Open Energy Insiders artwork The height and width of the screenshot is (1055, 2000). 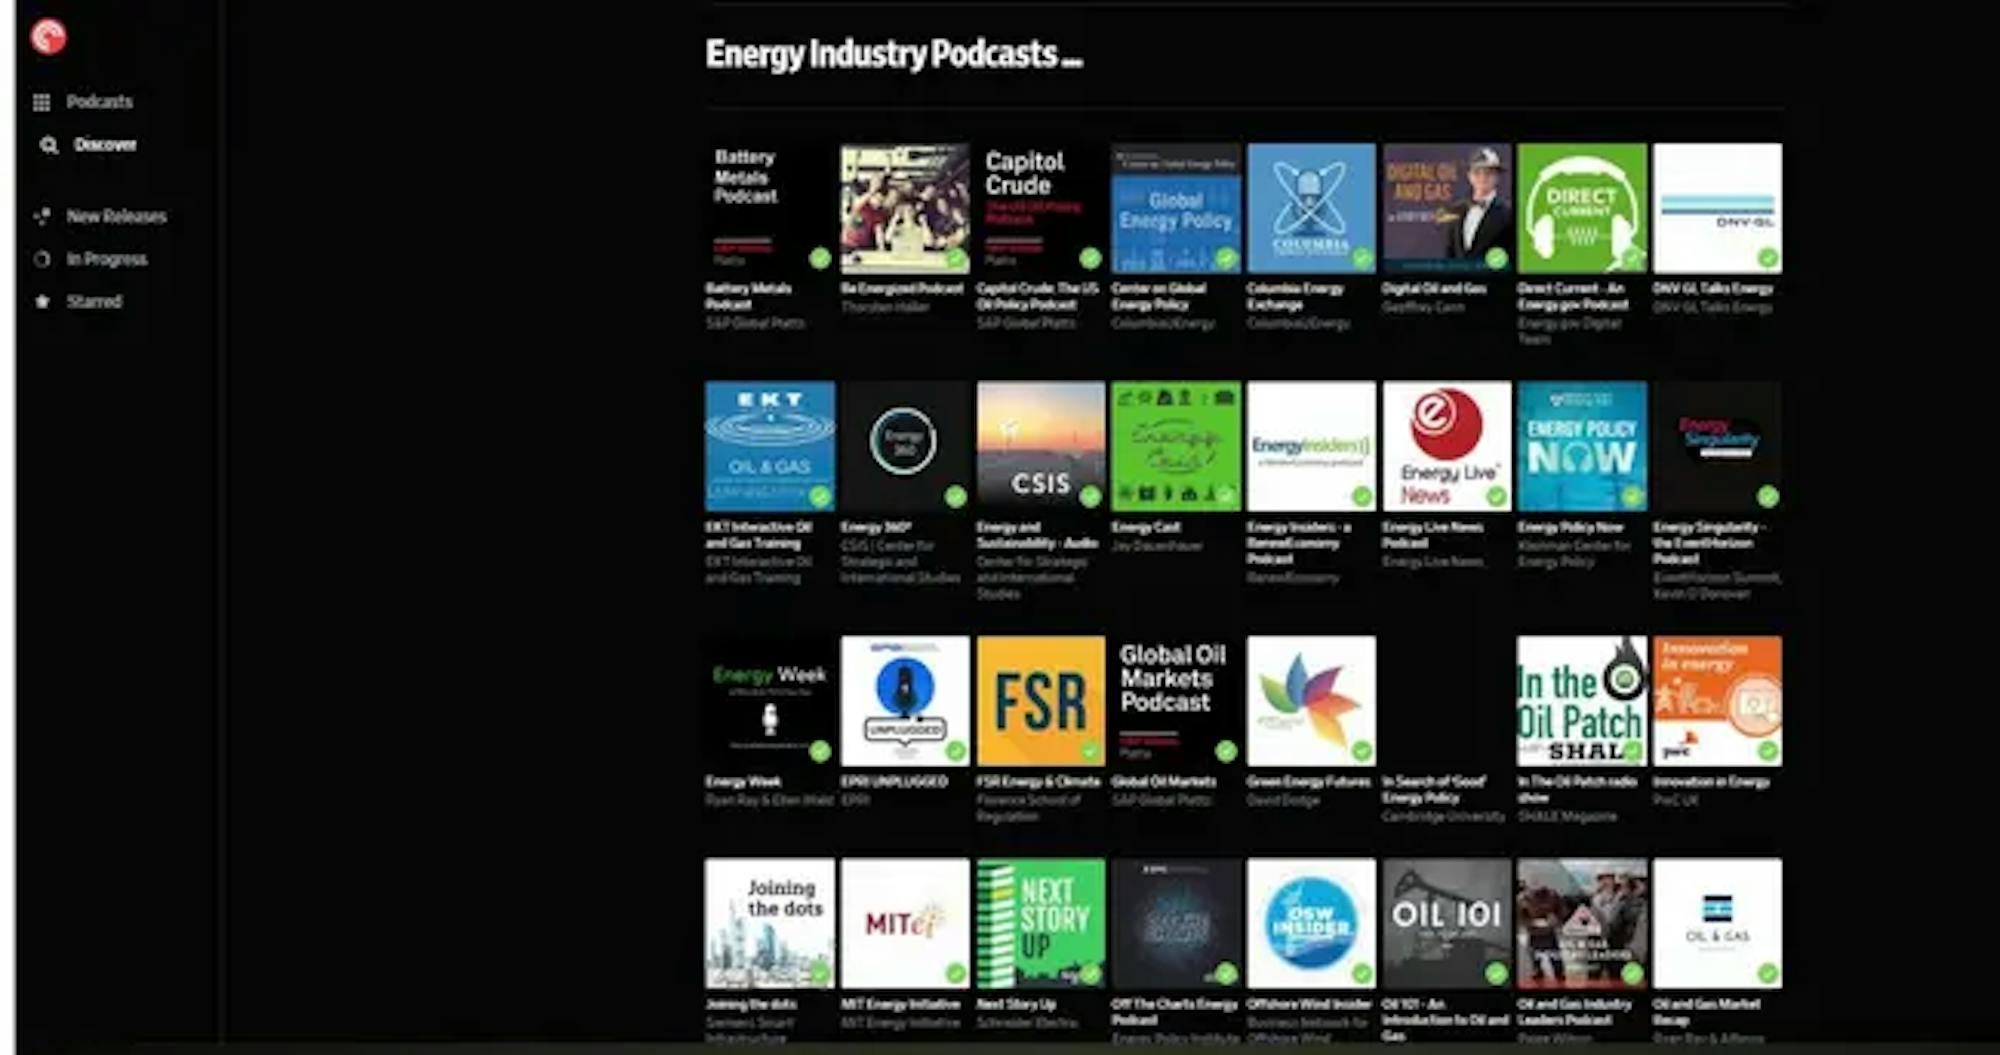pyautogui.click(x=1311, y=446)
